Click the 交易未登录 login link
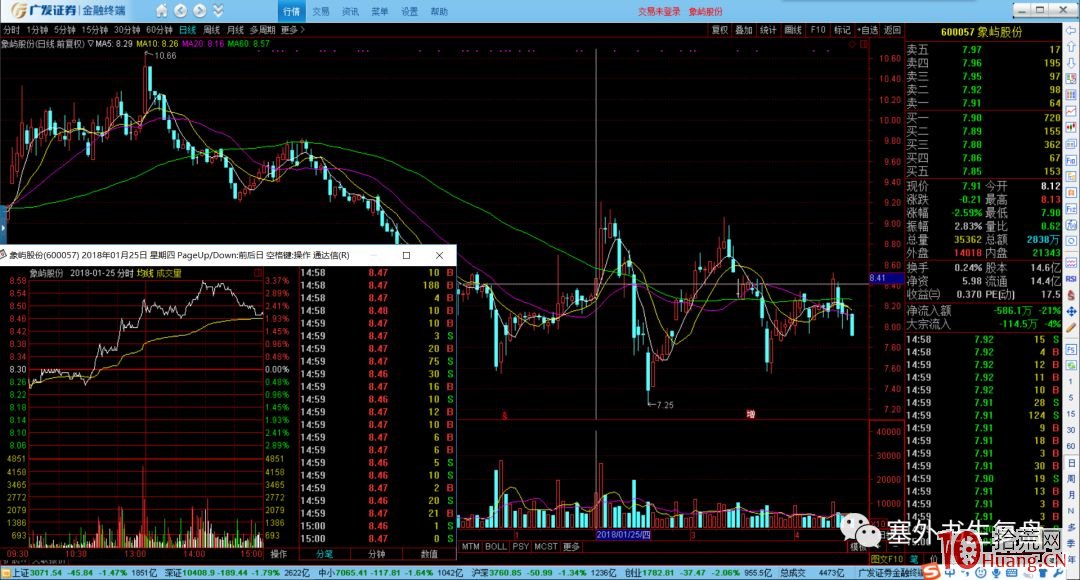The image size is (1080, 580). point(659,12)
